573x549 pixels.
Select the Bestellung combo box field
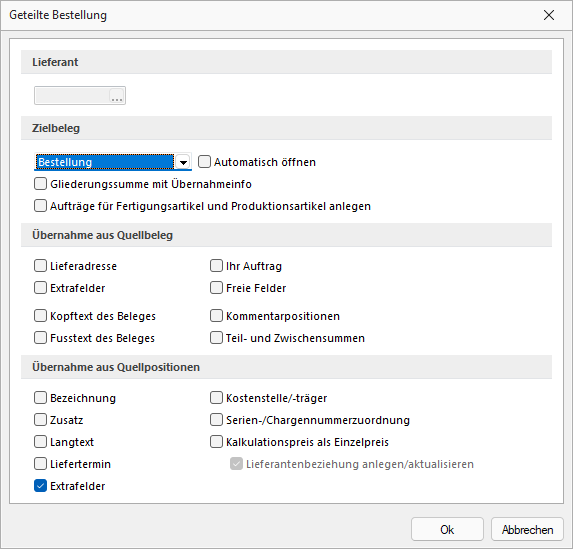point(113,162)
